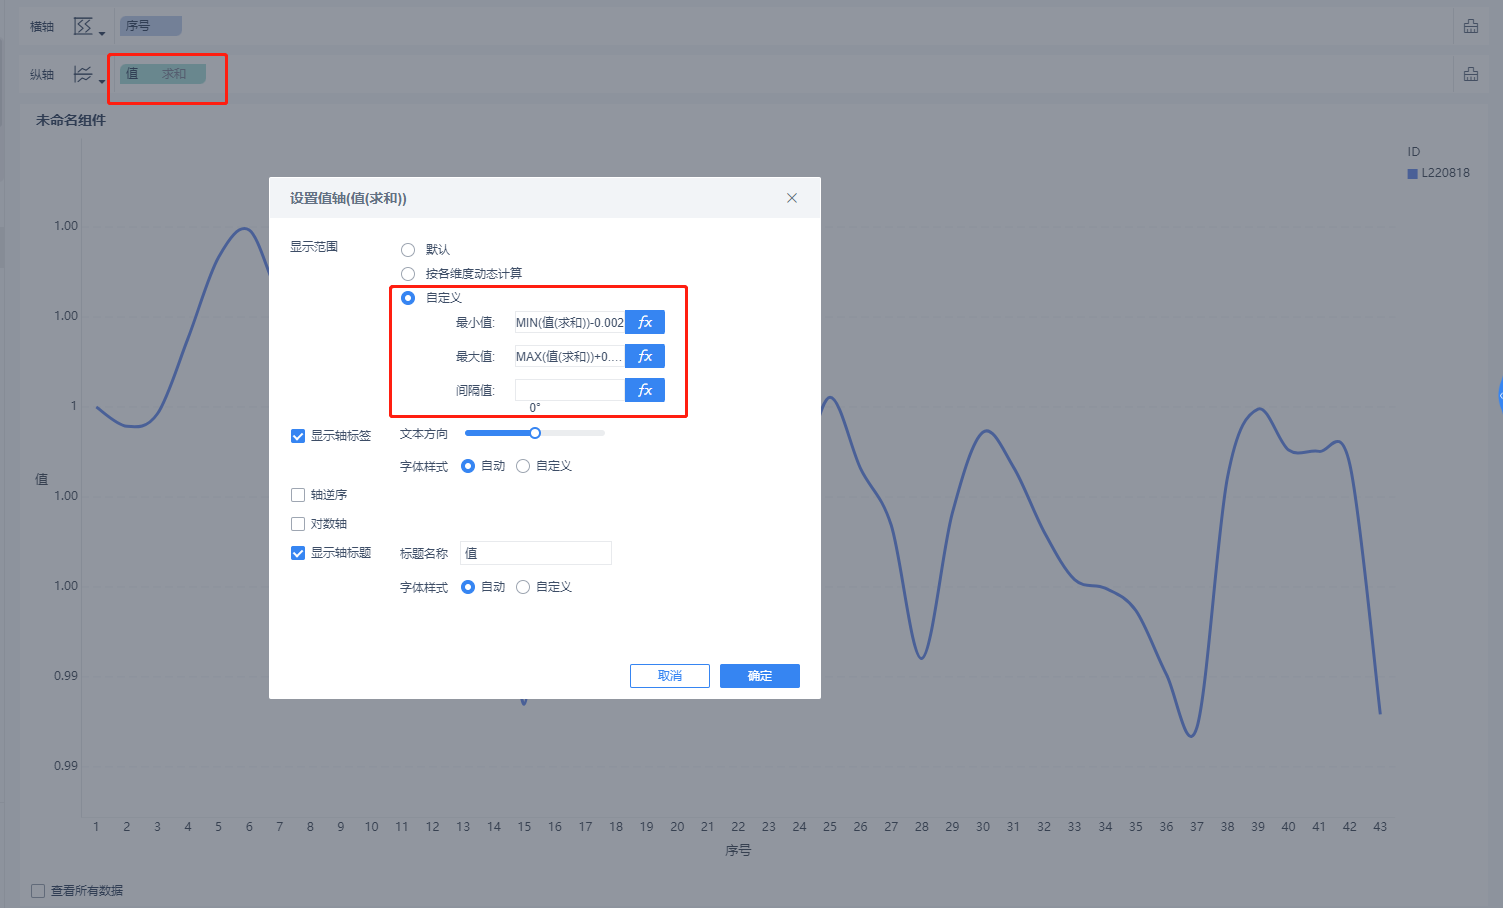1503x908 pixels.
Task: Click the fx button for 最大值
Action: [645, 356]
